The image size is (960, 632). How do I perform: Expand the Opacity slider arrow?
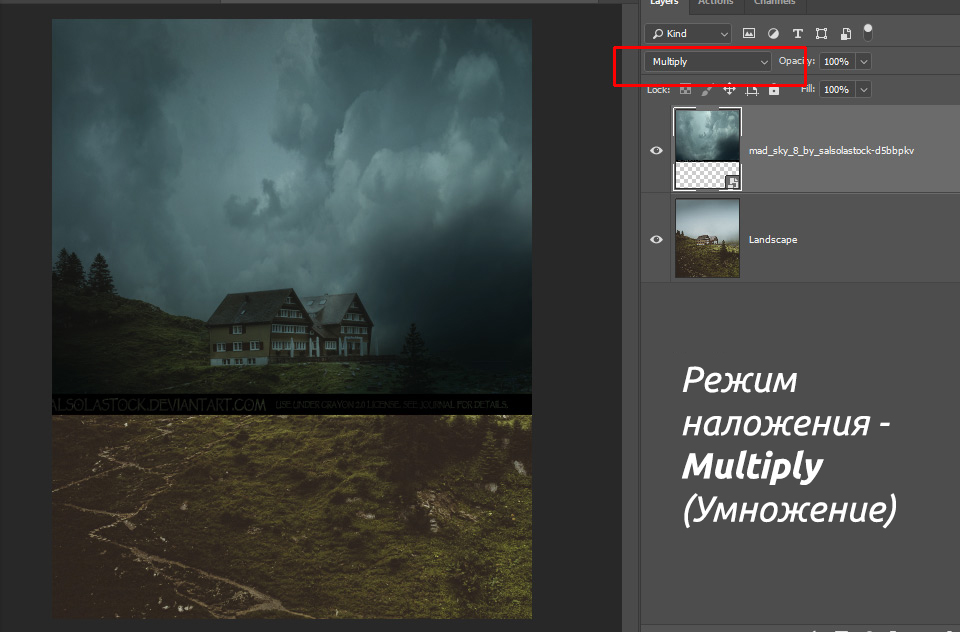[863, 61]
